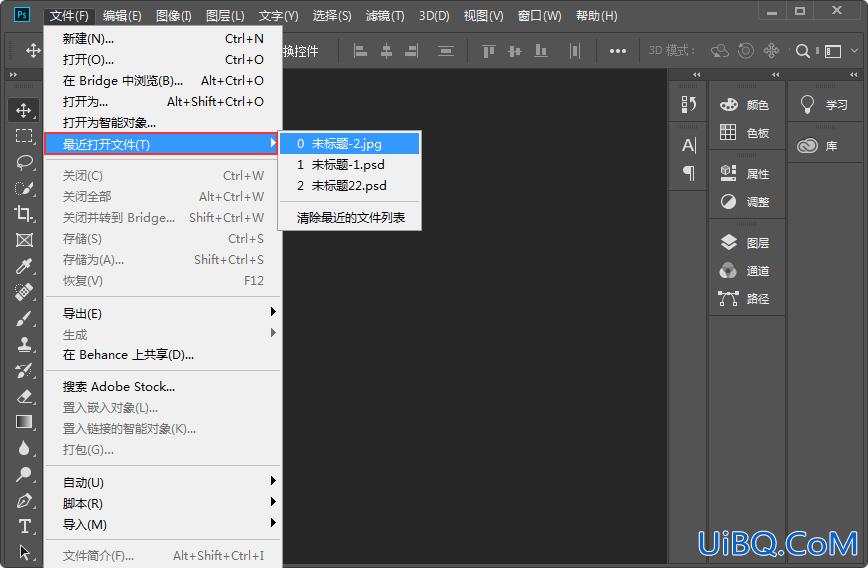This screenshot has height=568, width=868.
Task: Select the Frame tool
Action: (24, 240)
